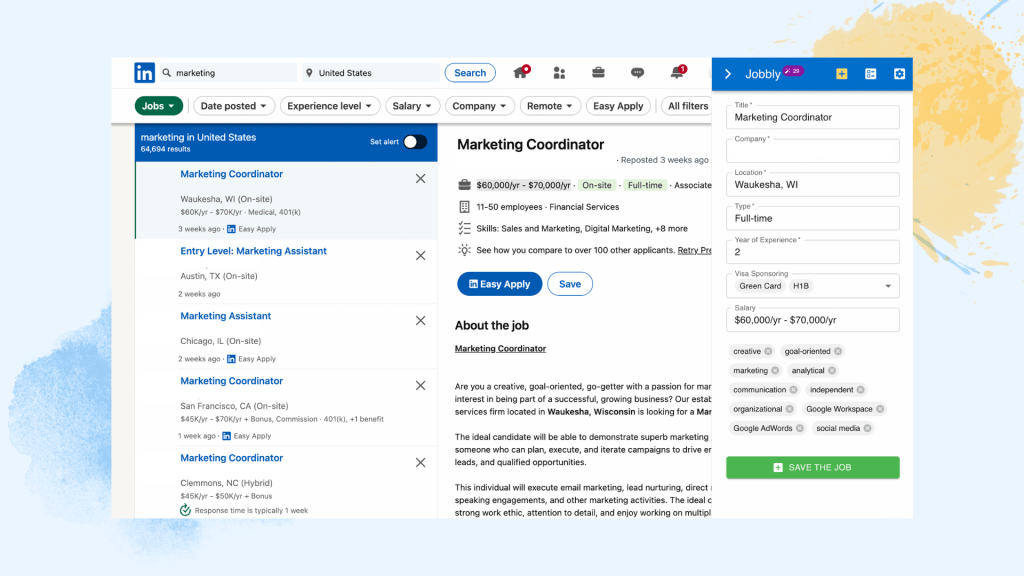
Task: Click the marketing search input field
Action: tap(230, 72)
